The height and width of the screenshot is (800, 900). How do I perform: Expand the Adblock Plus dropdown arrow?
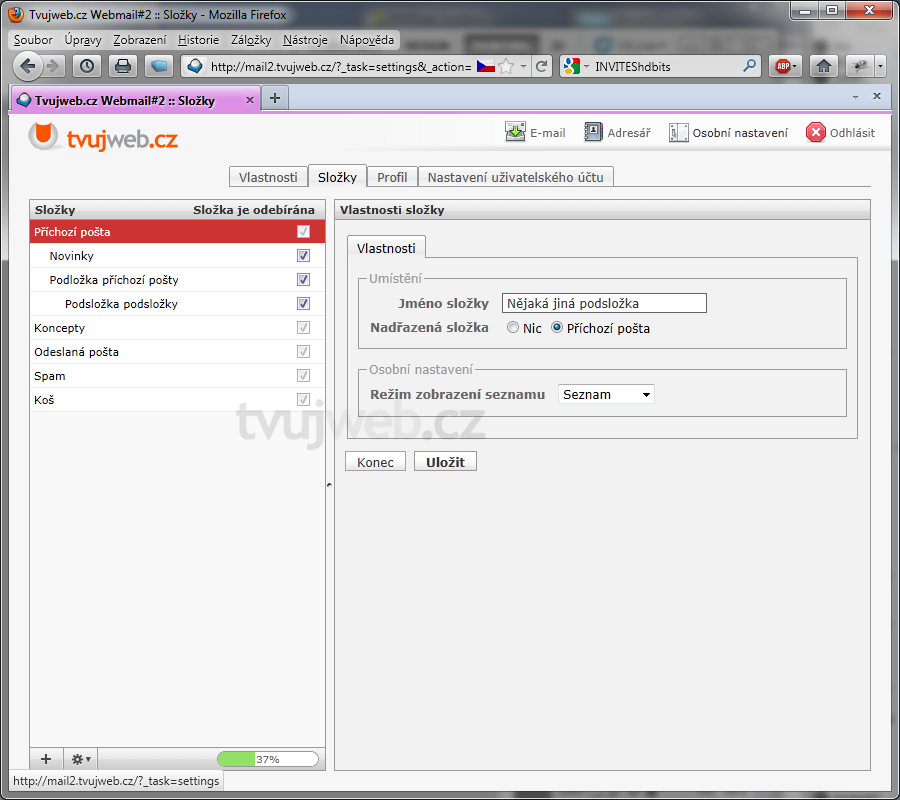coord(796,66)
